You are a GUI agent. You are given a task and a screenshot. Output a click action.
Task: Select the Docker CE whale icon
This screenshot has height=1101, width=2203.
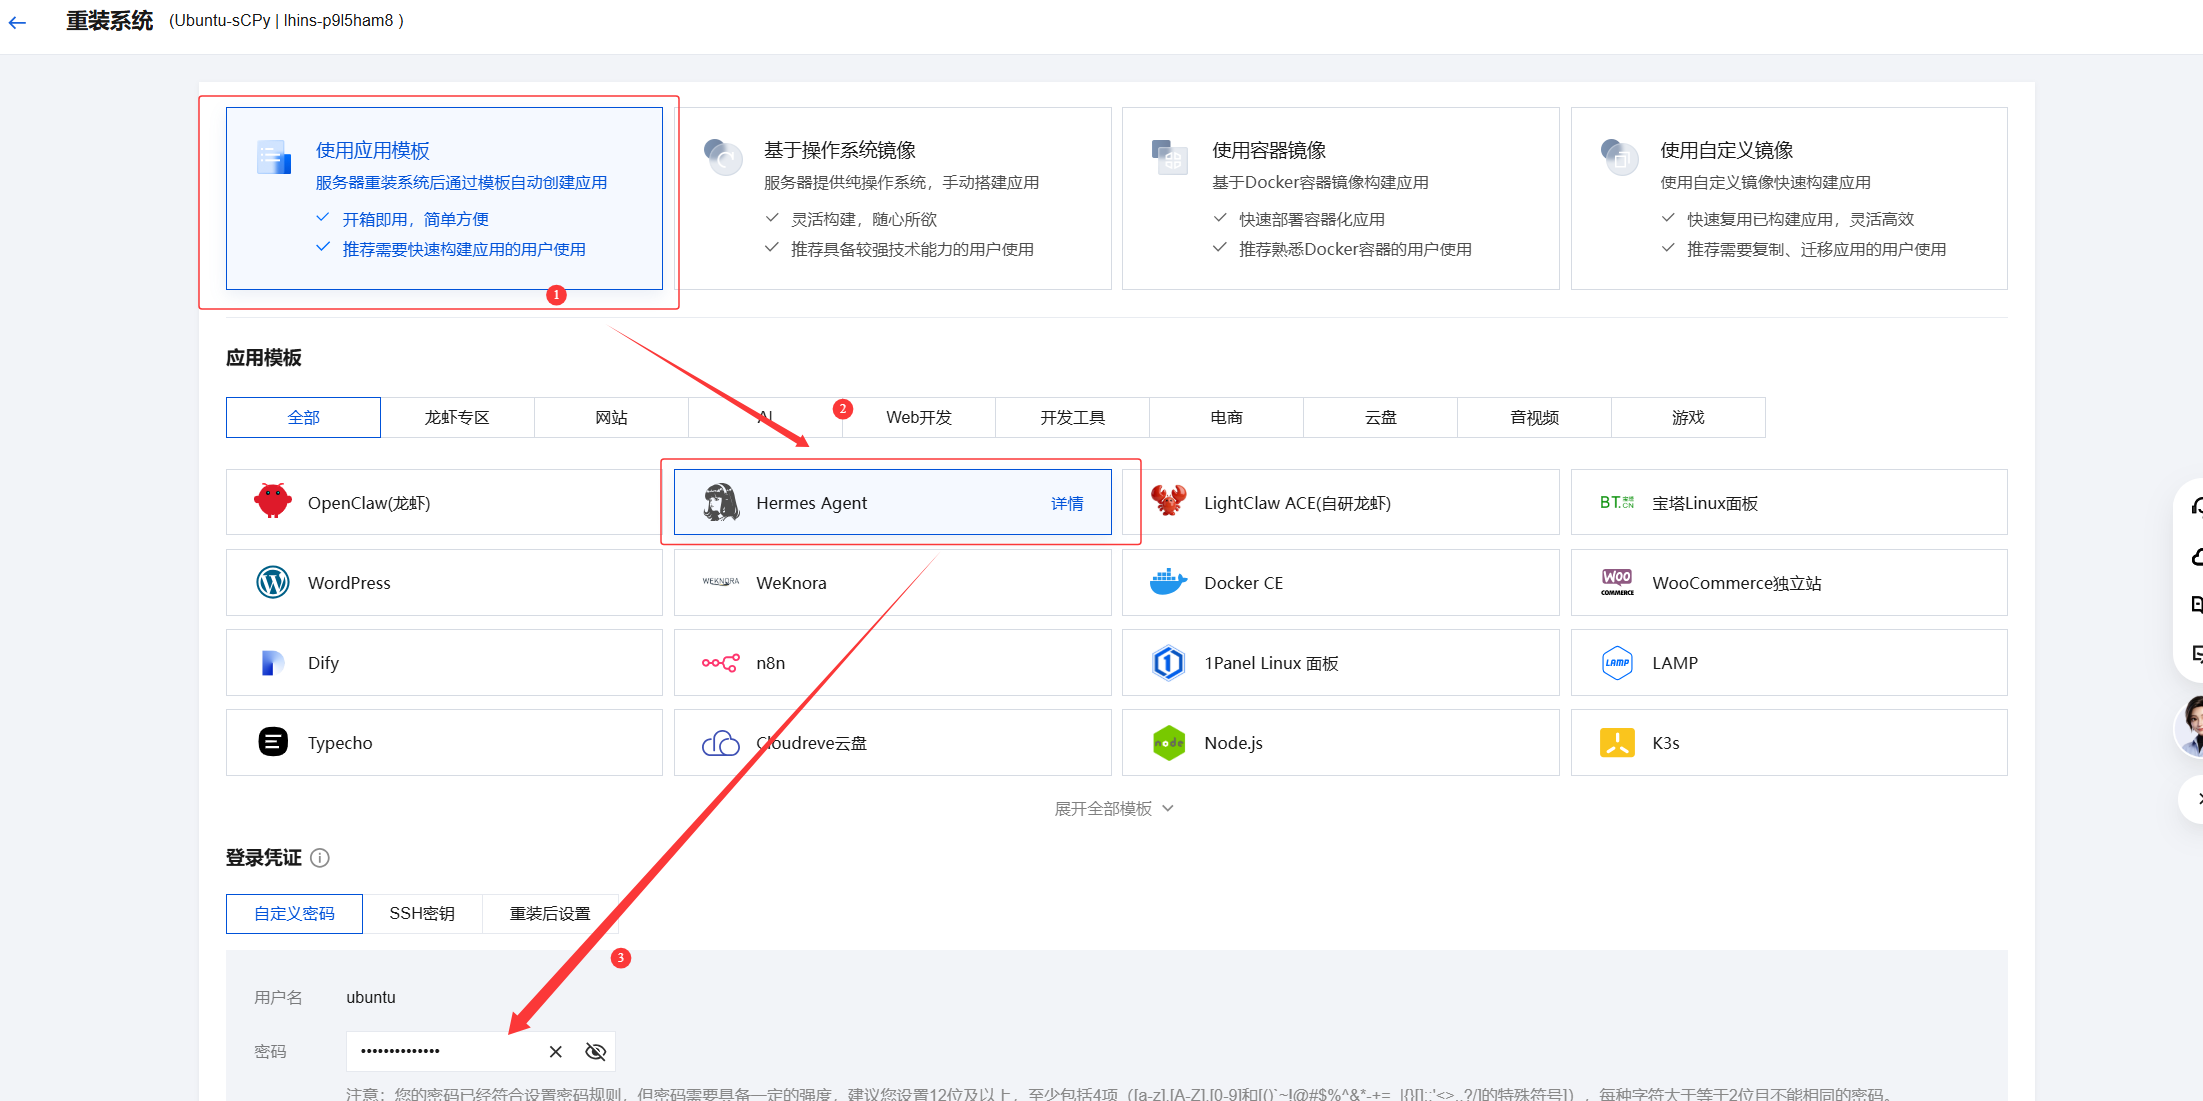(x=1168, y=582)
